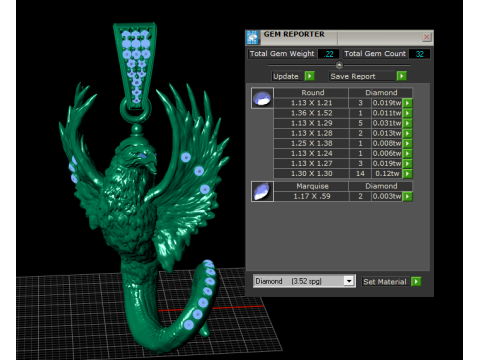
Task: Select the 1.36 X 1.52 size cell
Action: tap(311, 113)
